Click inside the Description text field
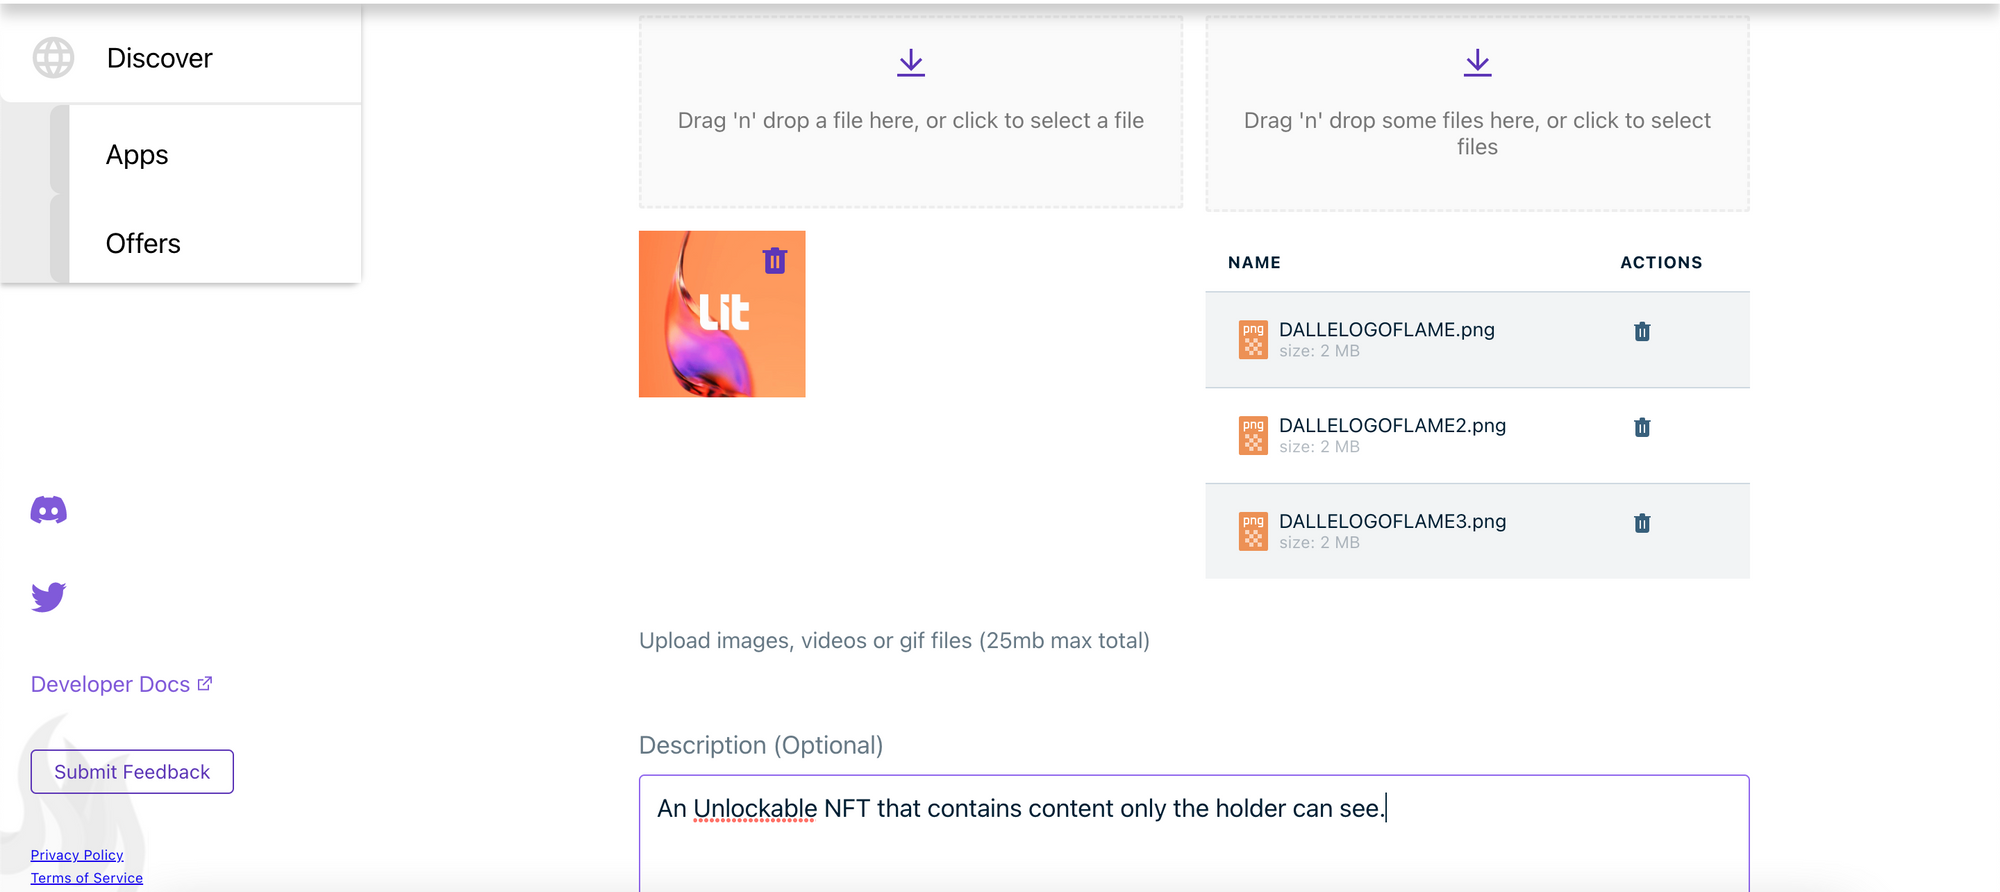 (x=1194, y=833)
